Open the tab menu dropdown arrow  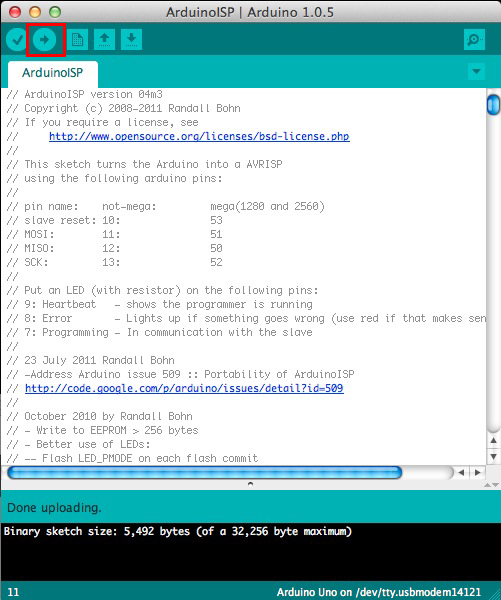coord(477,72)
